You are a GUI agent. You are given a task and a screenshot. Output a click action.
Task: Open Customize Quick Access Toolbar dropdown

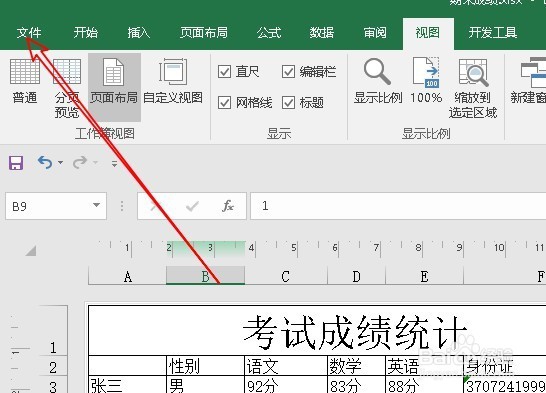tap(114, 163)
